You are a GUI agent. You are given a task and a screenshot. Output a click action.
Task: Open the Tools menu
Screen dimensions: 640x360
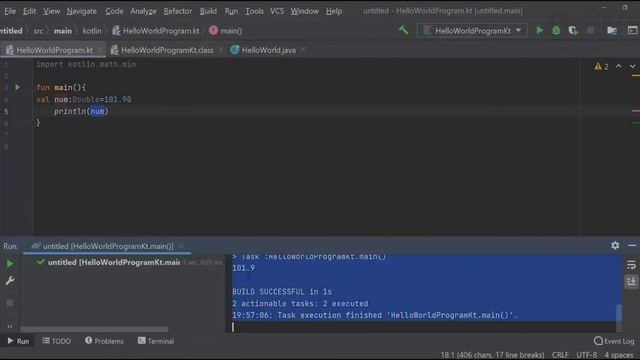click(x=254, y=11)
